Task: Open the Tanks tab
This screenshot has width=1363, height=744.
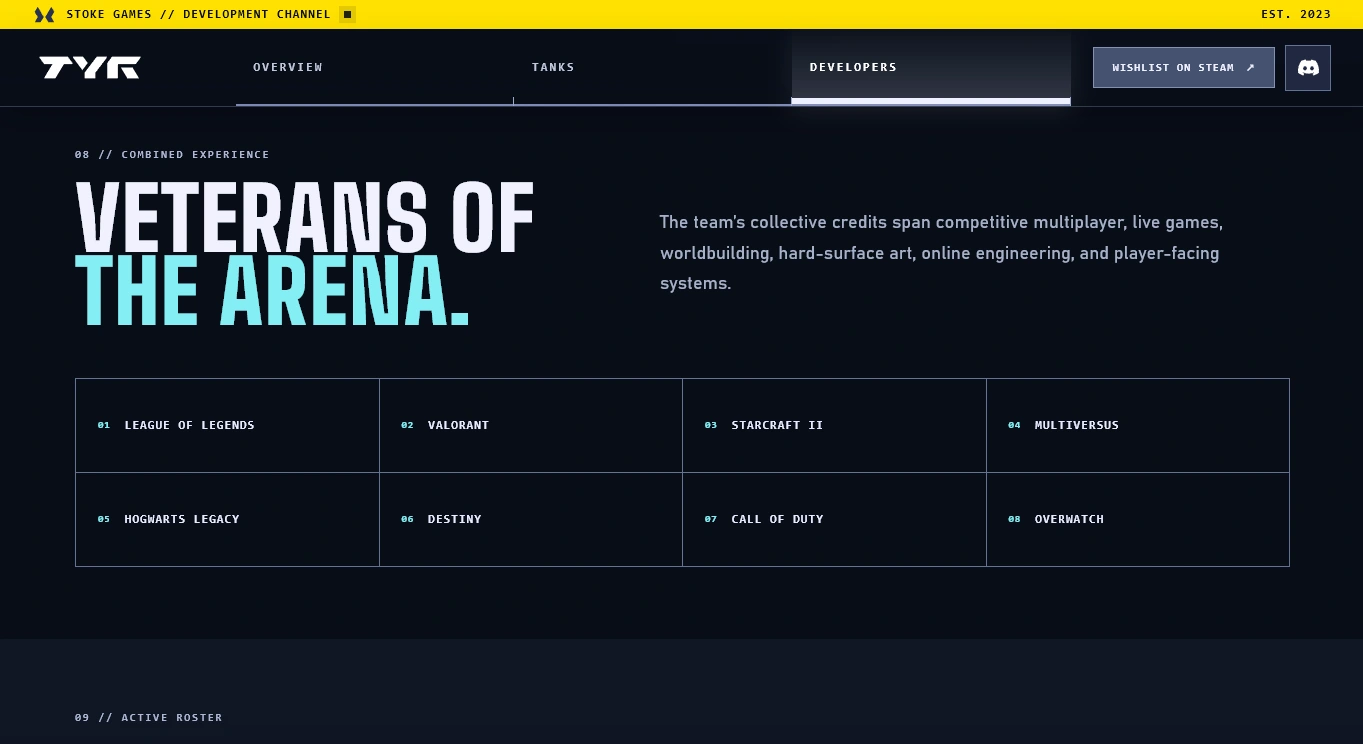Action: 652,68
